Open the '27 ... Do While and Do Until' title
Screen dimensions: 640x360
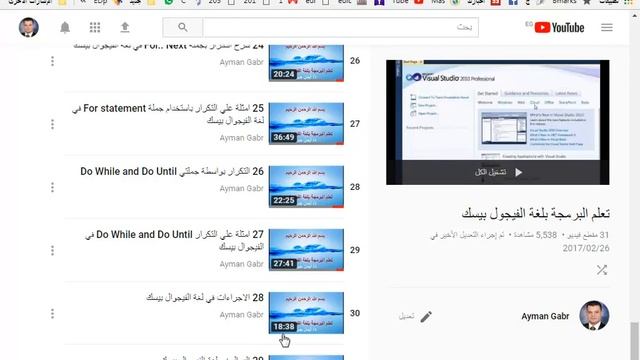tap(175, 240)
